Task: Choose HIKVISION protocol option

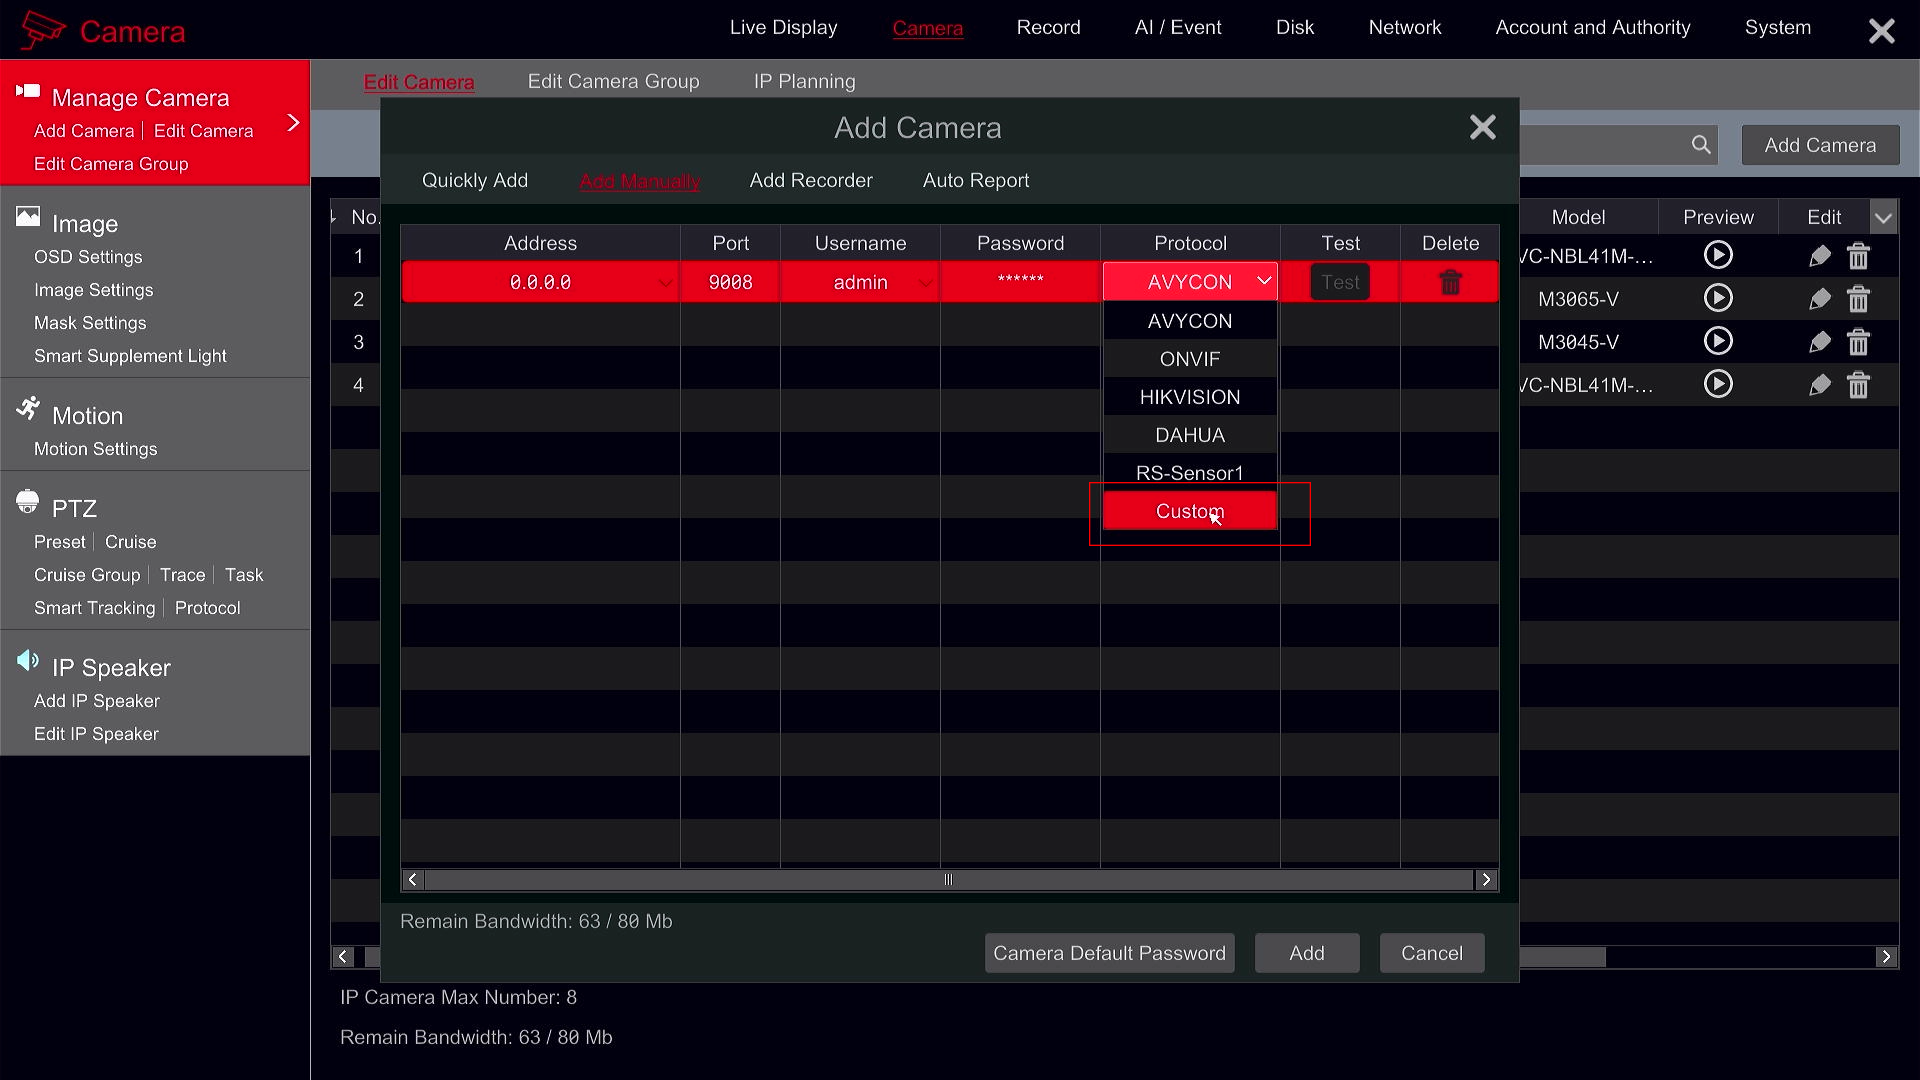Action: (1190, 397)
